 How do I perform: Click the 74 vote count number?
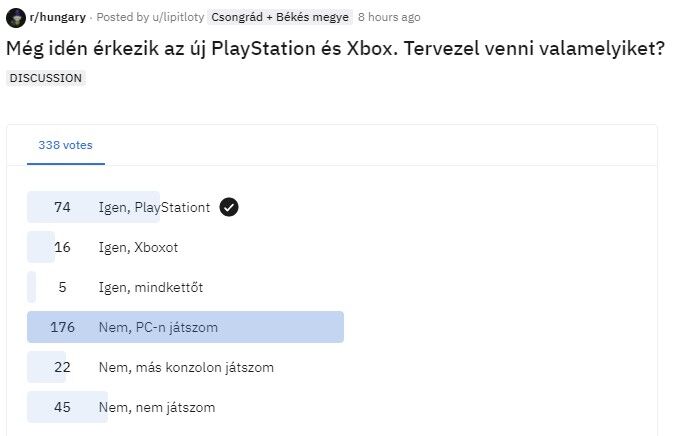point(62,207)
